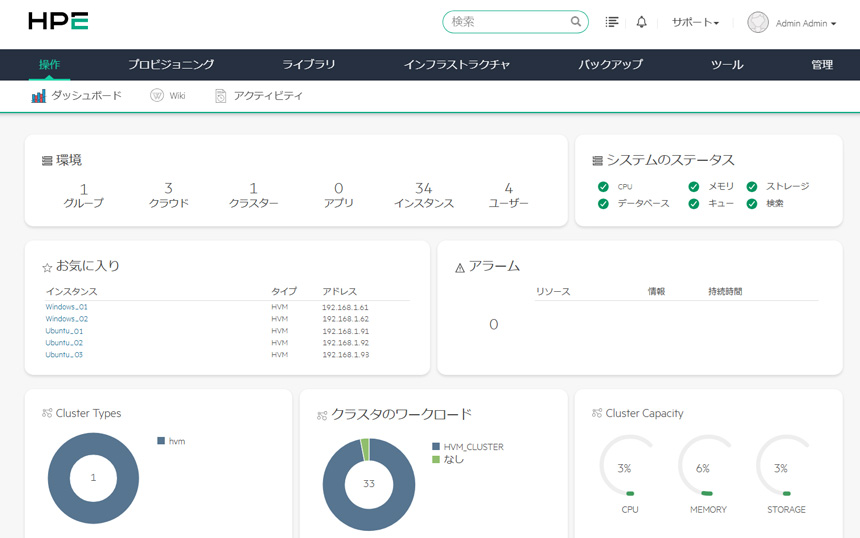The height and width of the screenshot is (538, 860).
Task: Click the 4 ユーザー count
Action: (x=508, y=195)
